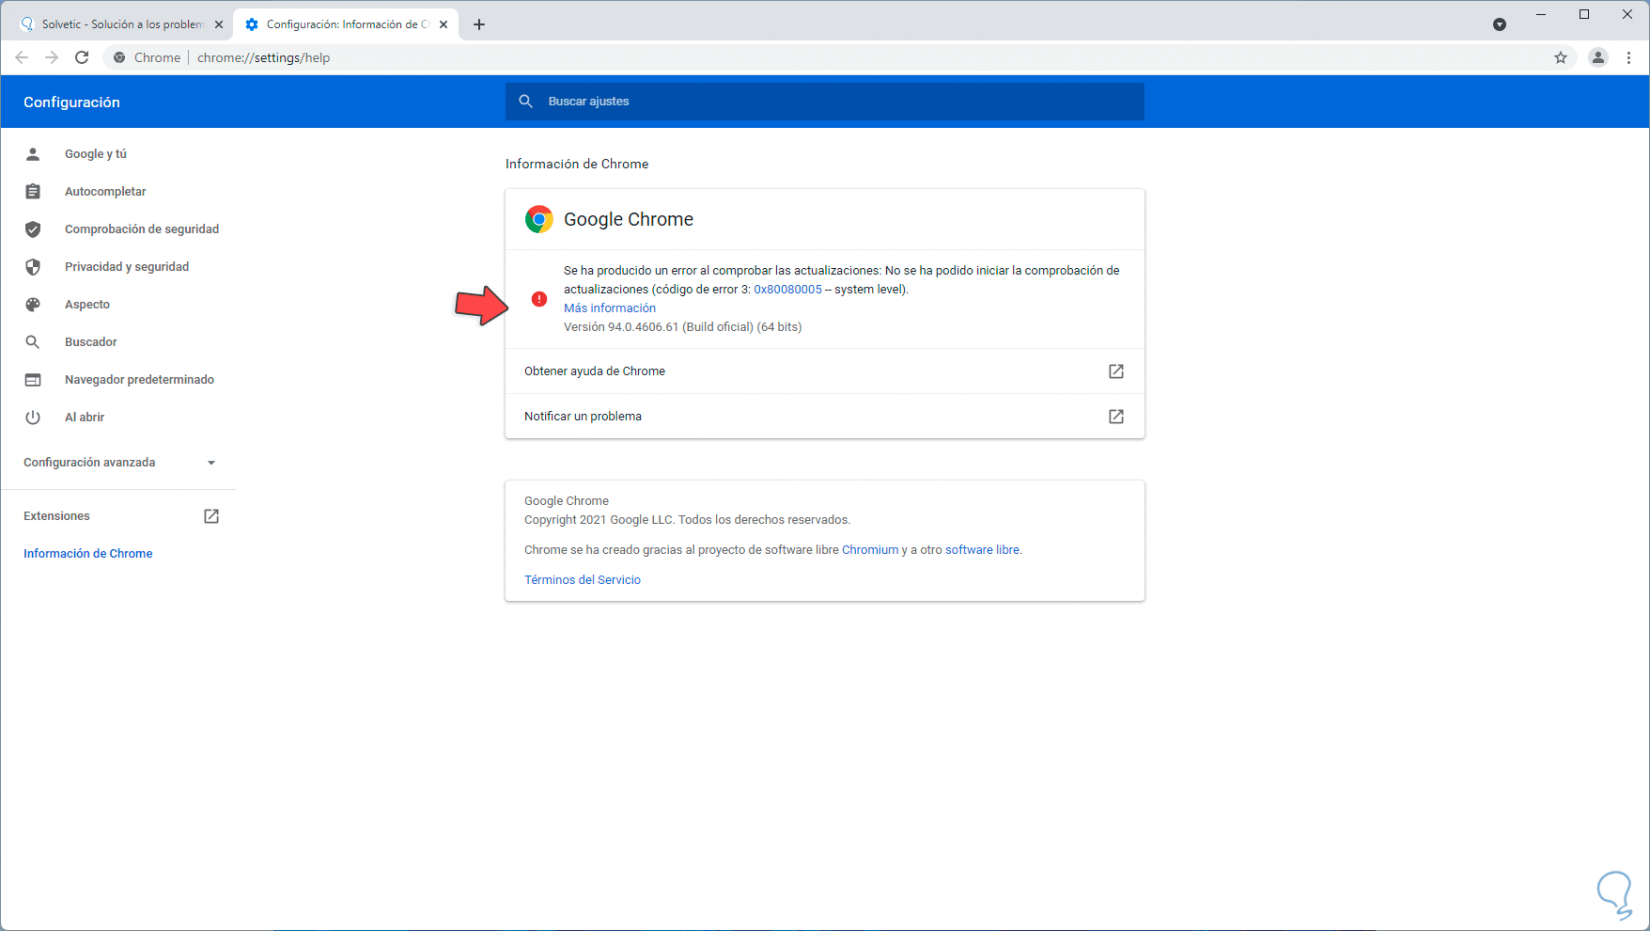
Task: Click the Más información link
Action: 610,308
